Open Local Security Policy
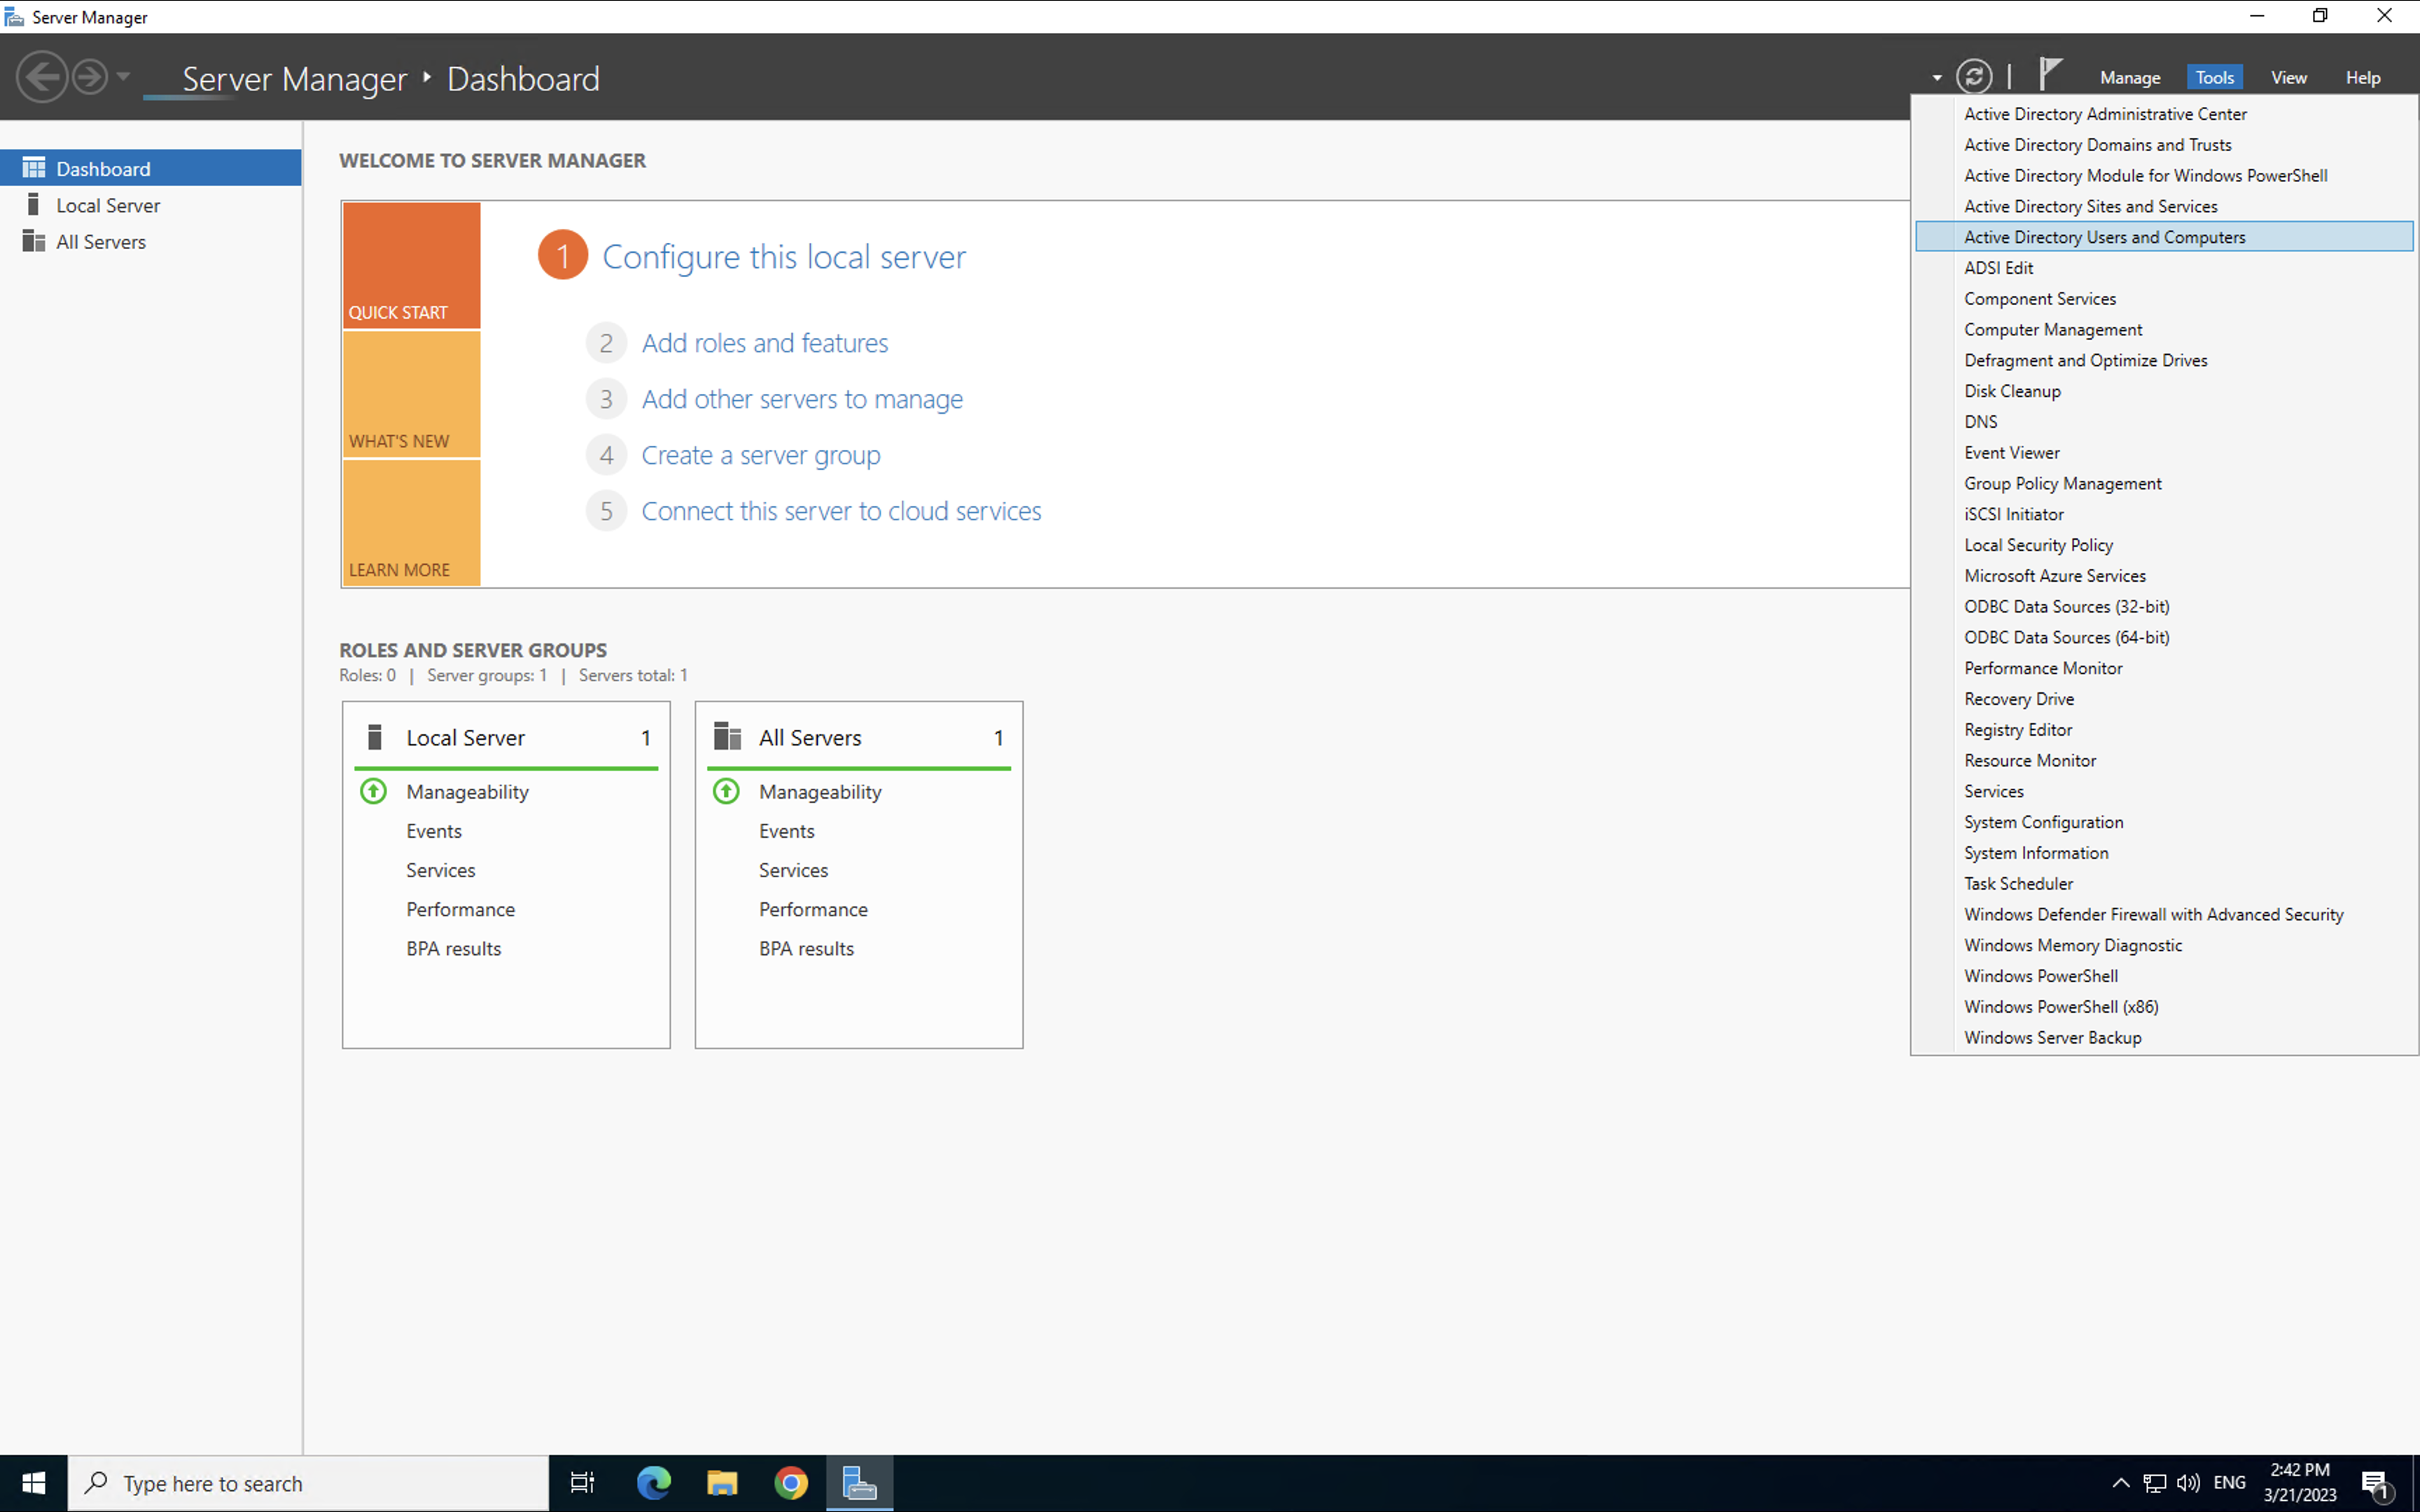Screen dimensions: 2420x1512 pos(2164,545)
